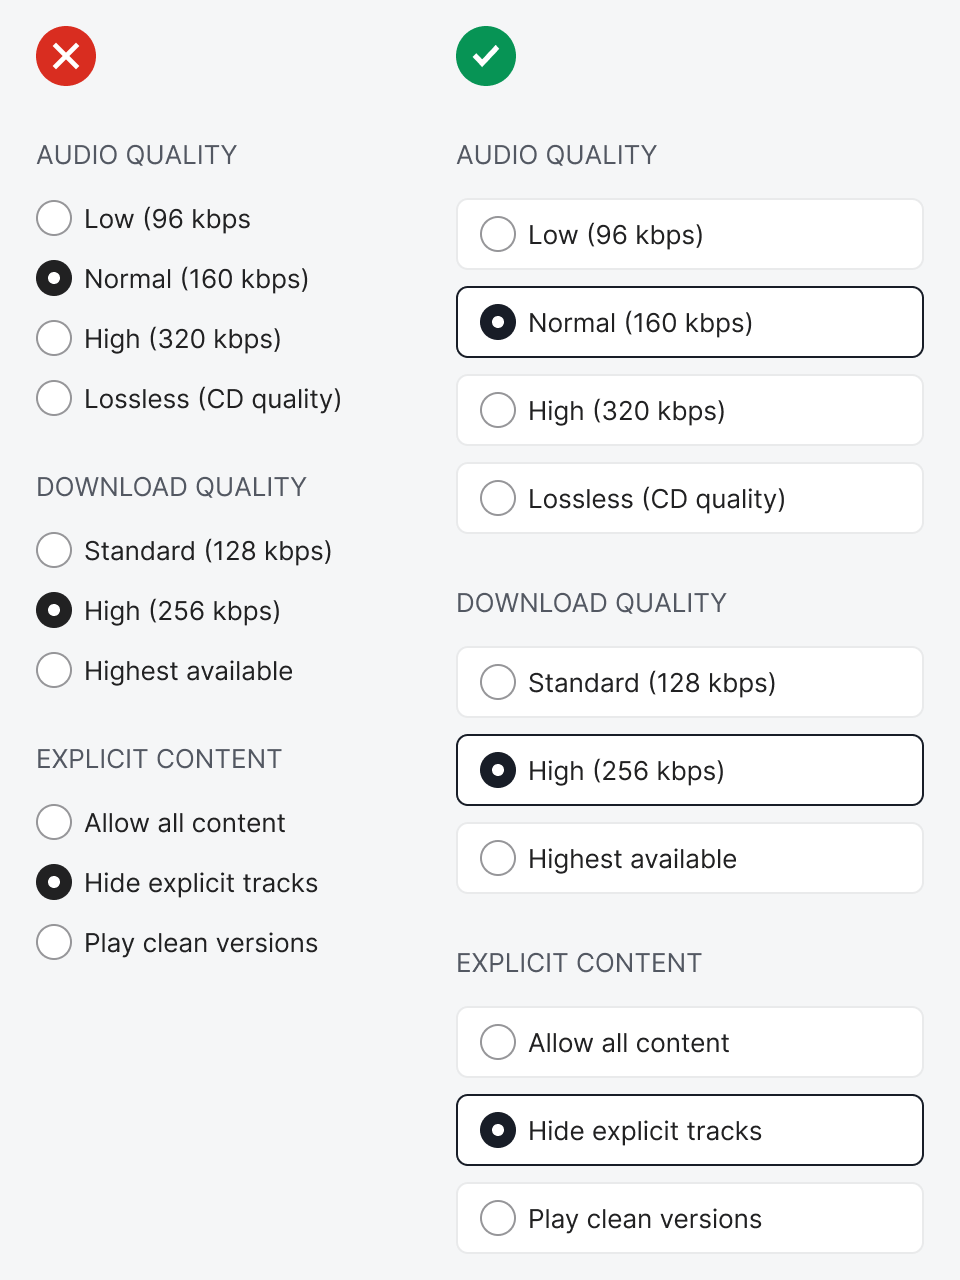The image size is (960, 1280).
Task: Click the selected Normal (160 kbps) bordered card
Action: coord(689,322)
